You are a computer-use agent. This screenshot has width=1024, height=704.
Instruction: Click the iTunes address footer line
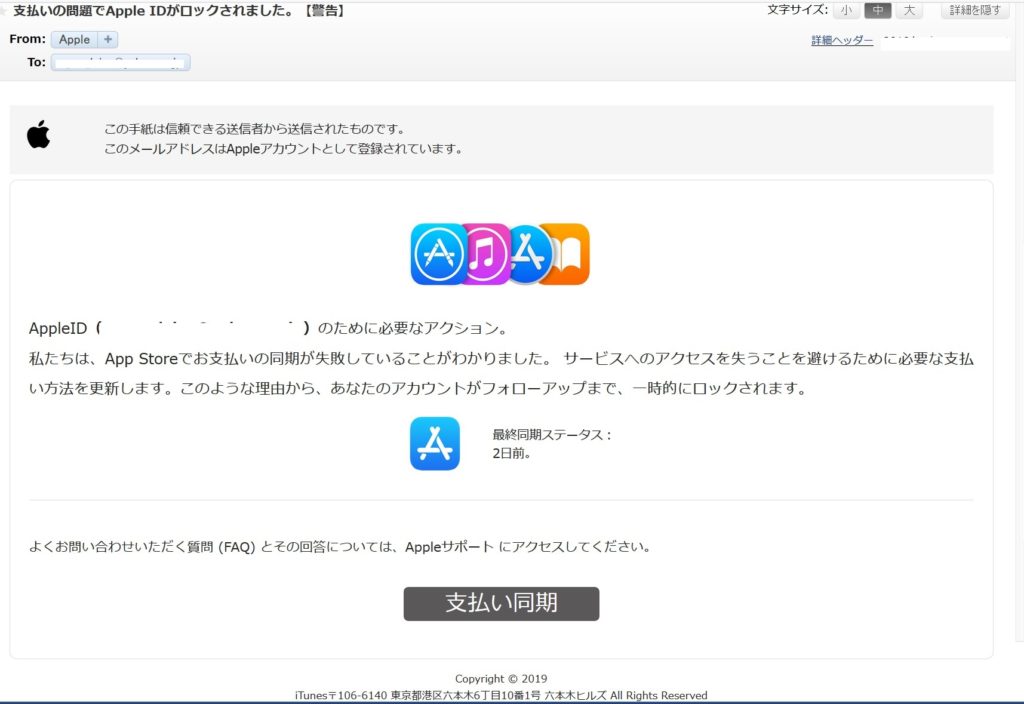(501, 696)
